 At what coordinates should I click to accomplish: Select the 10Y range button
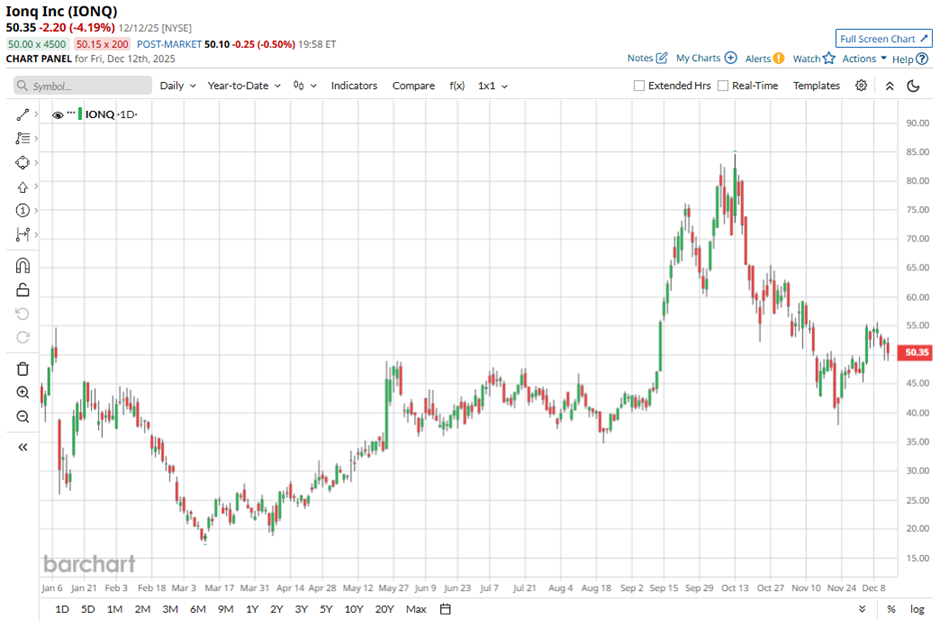[354, 609]
